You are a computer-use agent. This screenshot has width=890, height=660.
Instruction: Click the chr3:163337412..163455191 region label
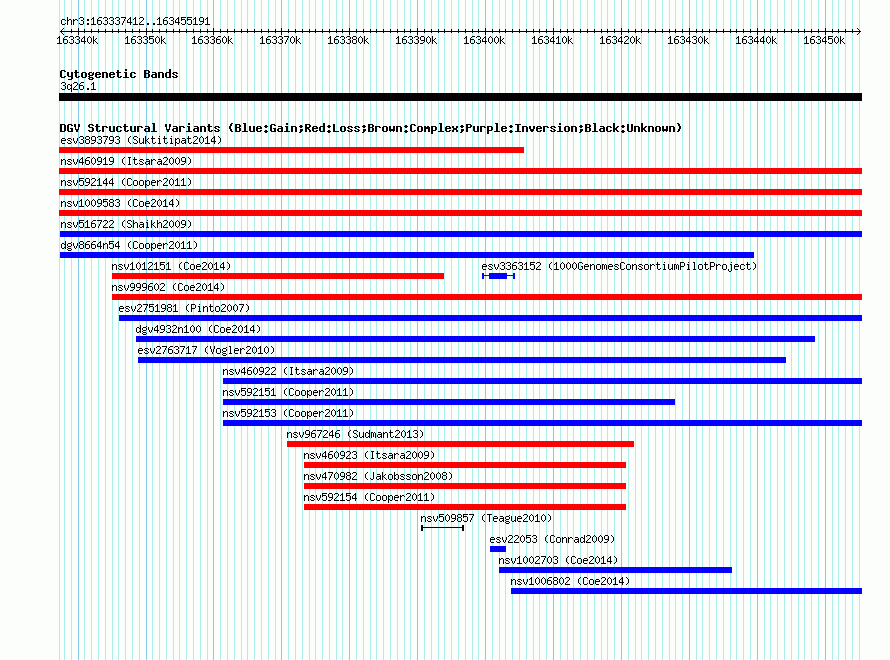pyautogui.click(x=135, y=21)
